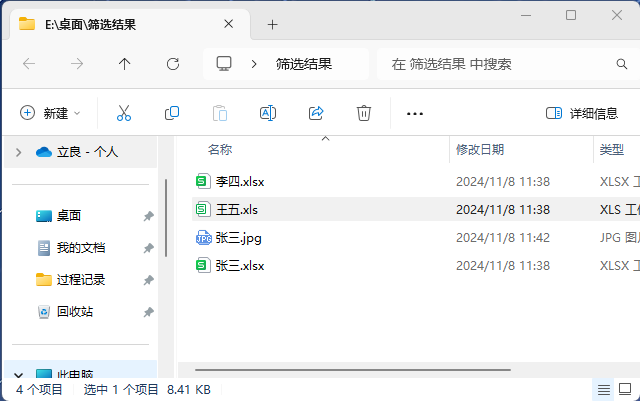
Task: Click the Cut scissors icon
Action: [x=124, y=113]
